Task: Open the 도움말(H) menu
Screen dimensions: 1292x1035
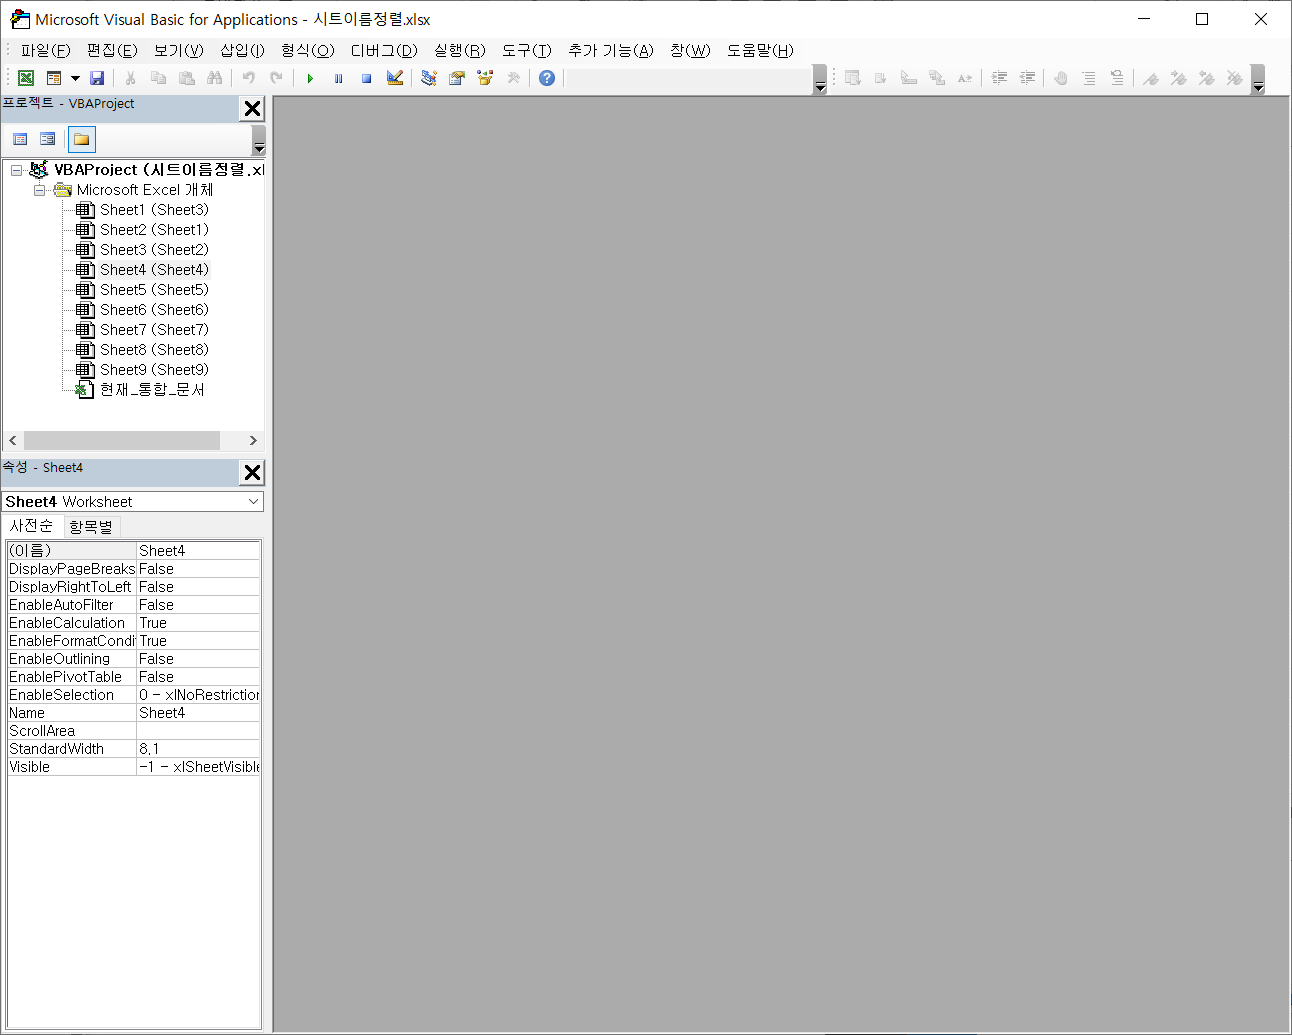Action: click(760, 50)
